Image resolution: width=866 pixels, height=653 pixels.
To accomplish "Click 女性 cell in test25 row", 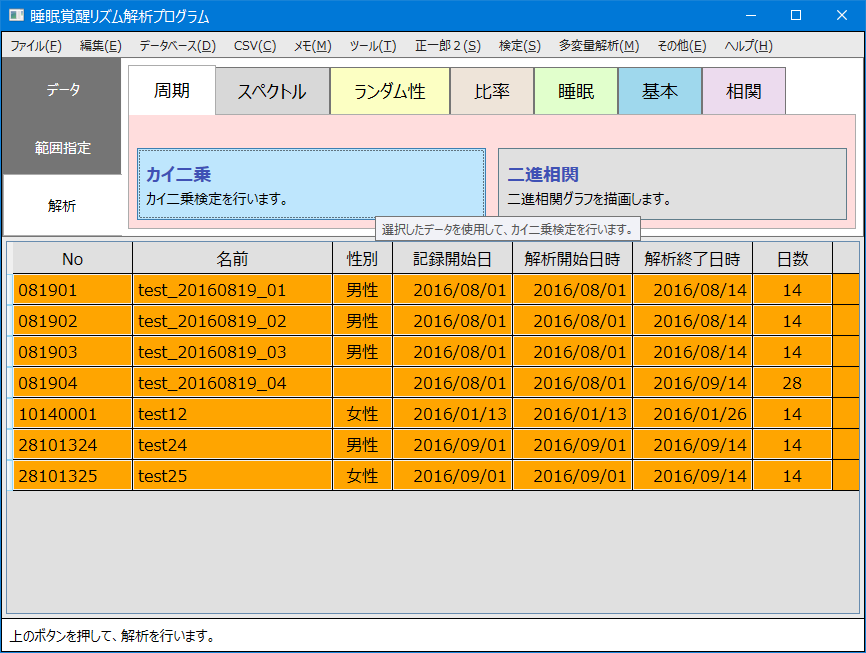I will click(x=362, y=475).
